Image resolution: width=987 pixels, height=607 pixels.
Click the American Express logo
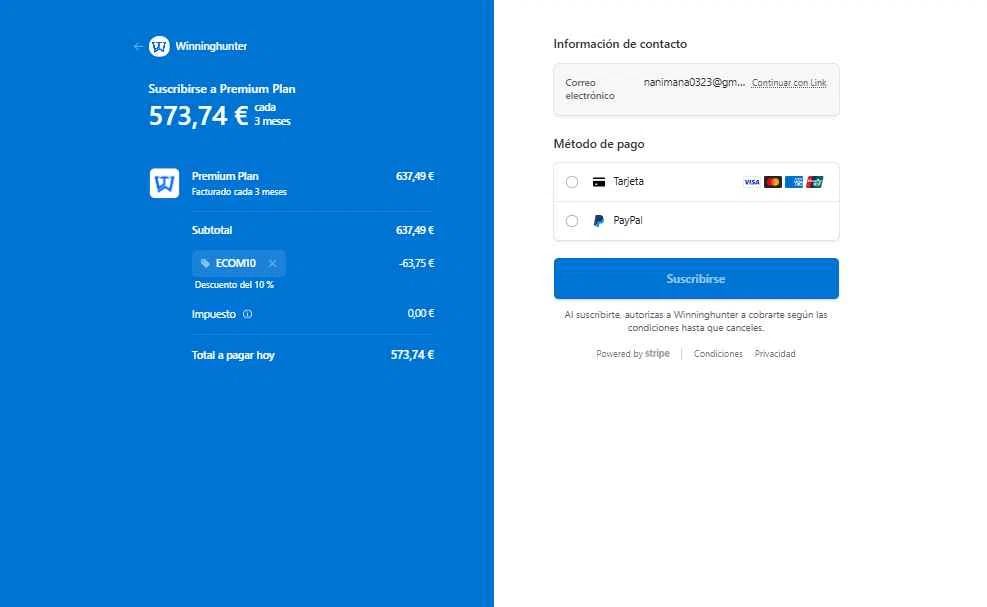[x=793, y=182]
